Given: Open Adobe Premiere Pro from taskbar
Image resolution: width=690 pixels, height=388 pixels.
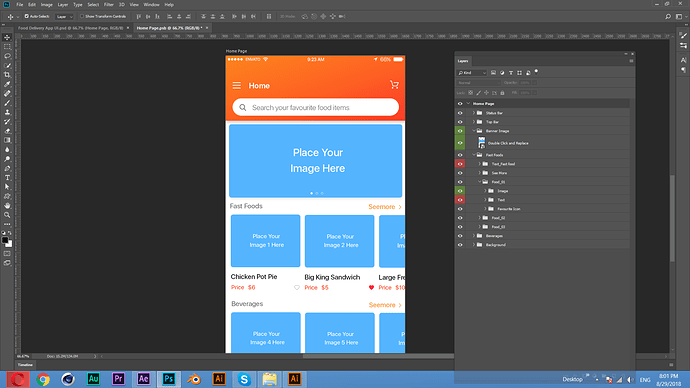Looking at the screenshot, I should pos(118,379).
